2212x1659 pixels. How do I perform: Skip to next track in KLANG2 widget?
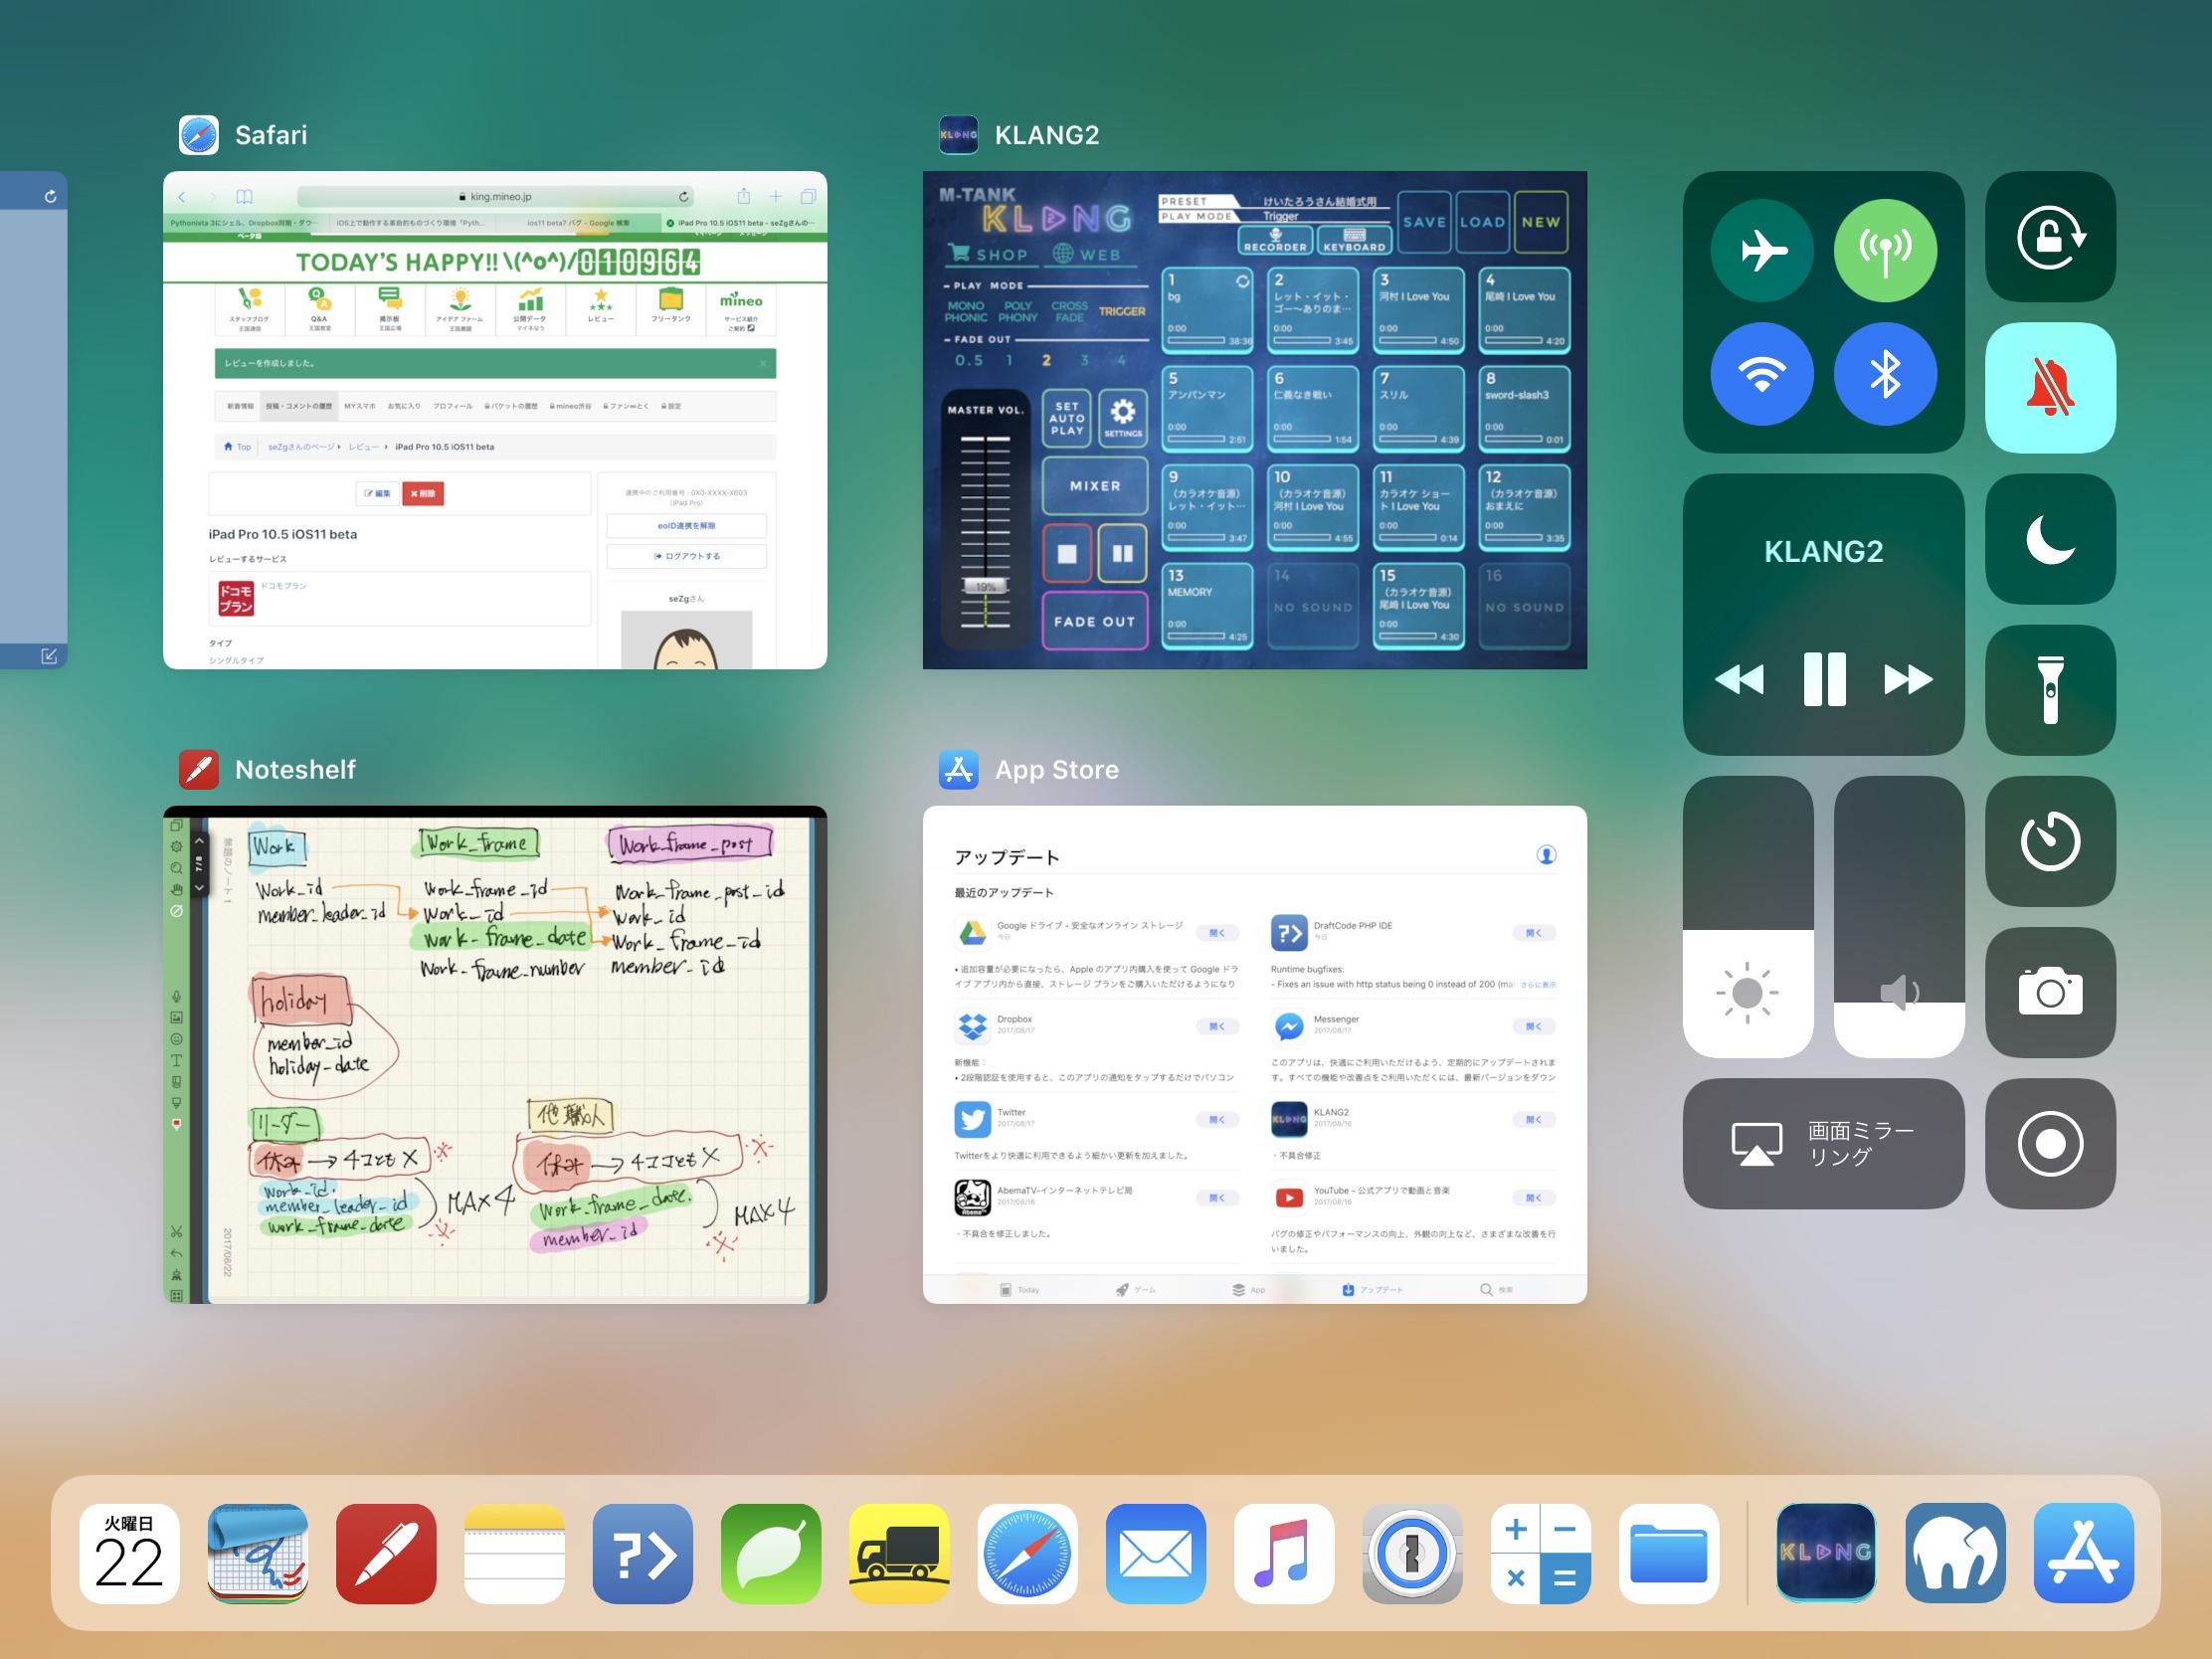[1907, 680]
